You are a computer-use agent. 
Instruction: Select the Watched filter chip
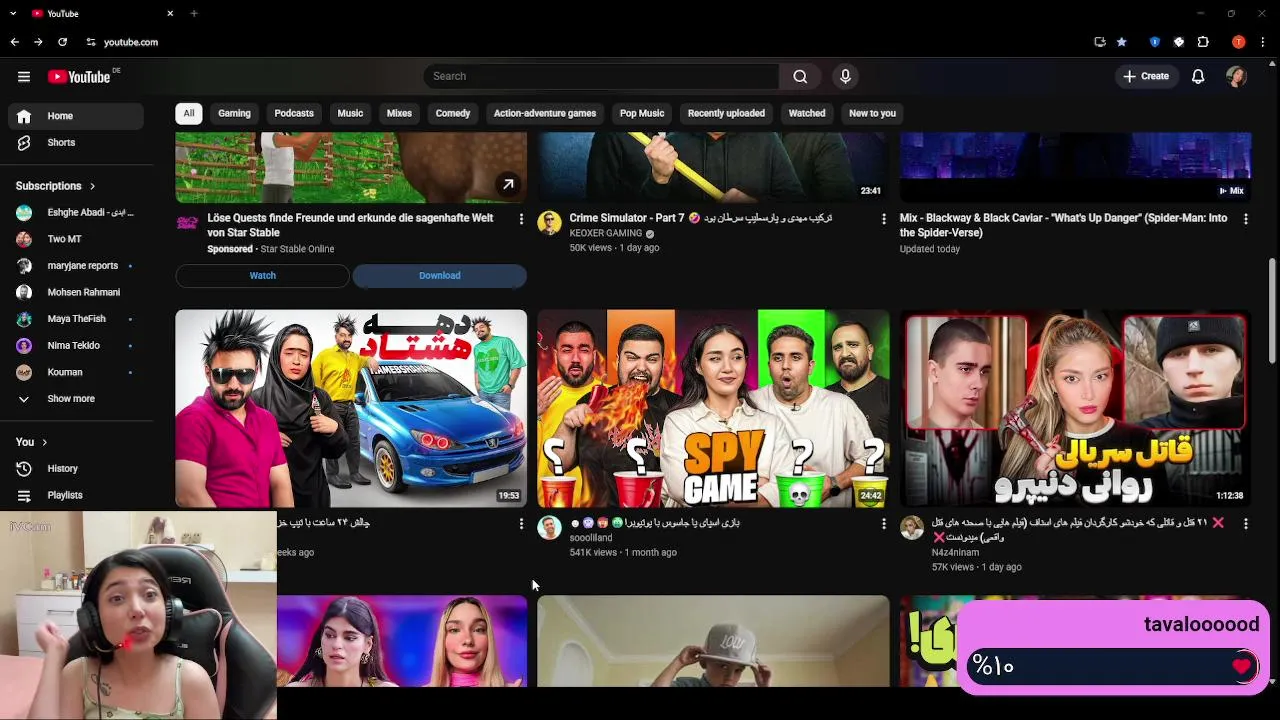(807, 113)
